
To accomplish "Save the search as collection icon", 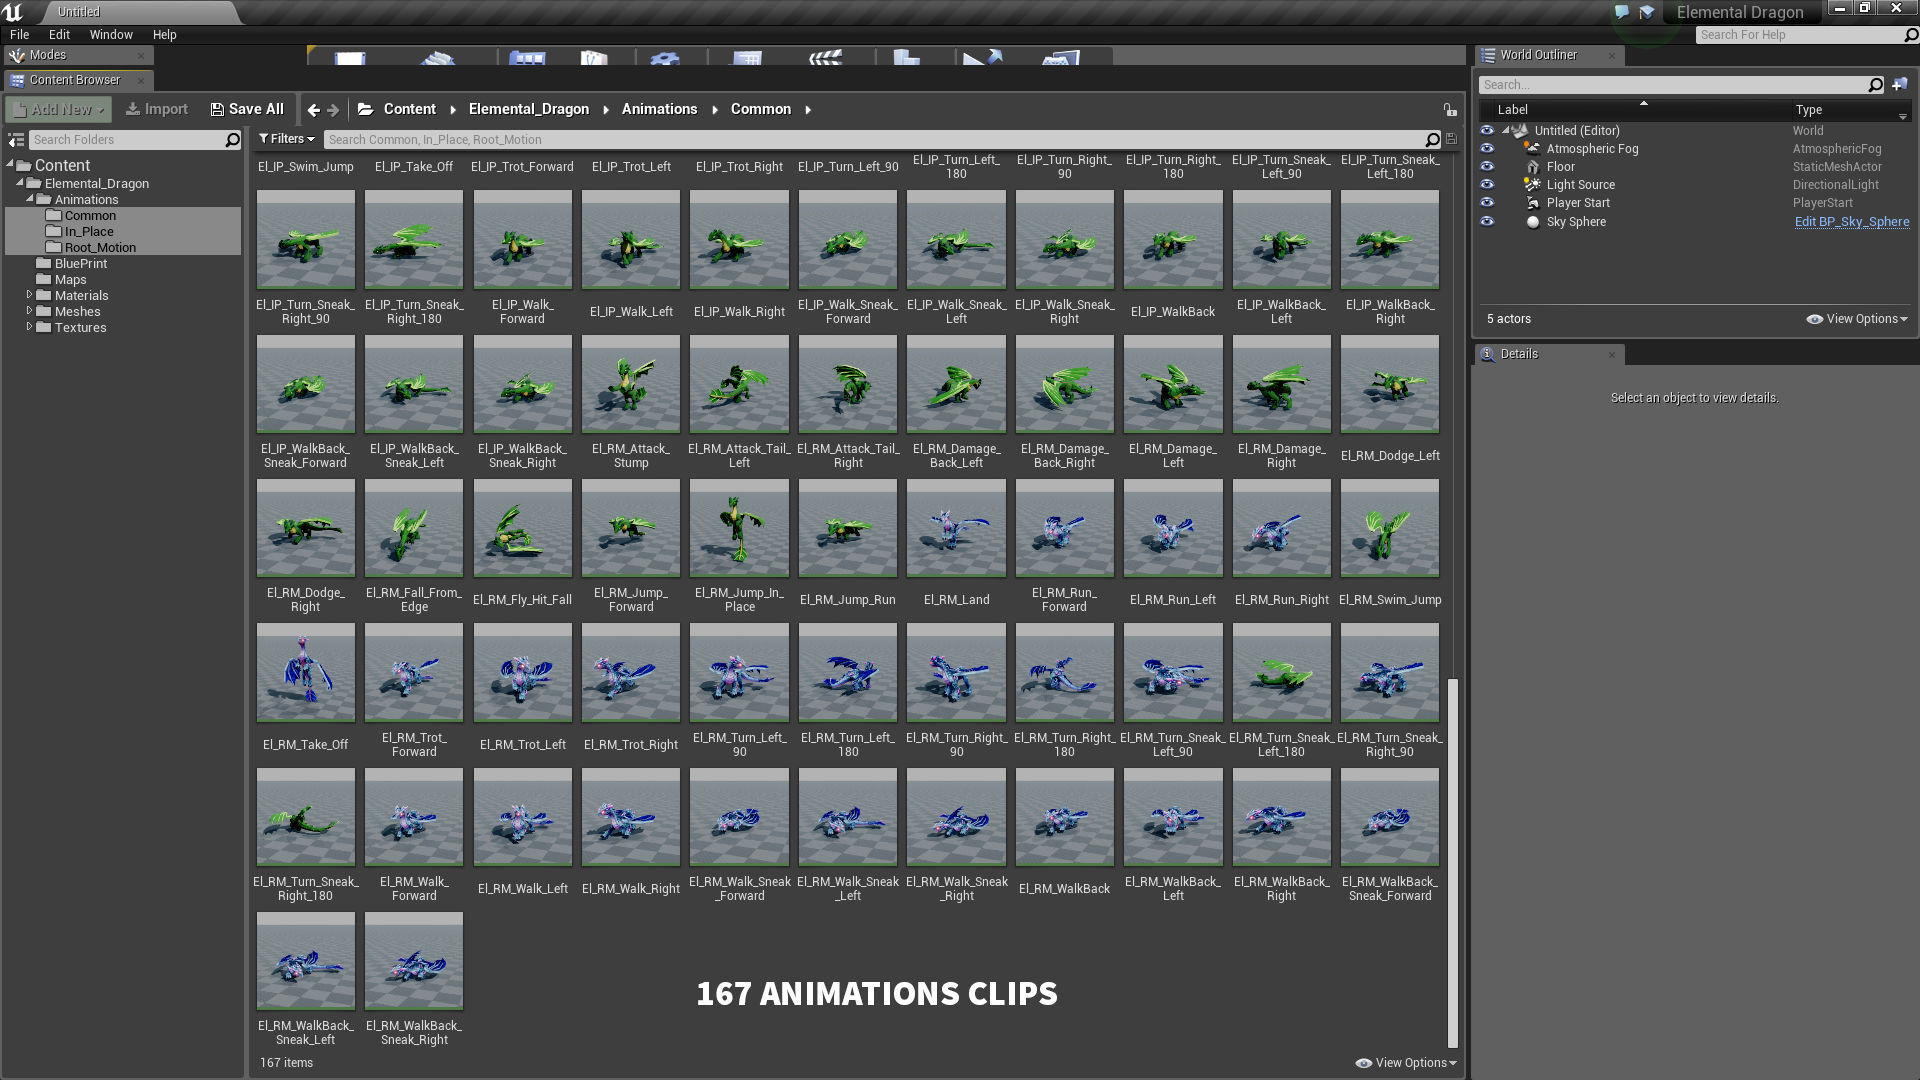I will pos(1451,139).
